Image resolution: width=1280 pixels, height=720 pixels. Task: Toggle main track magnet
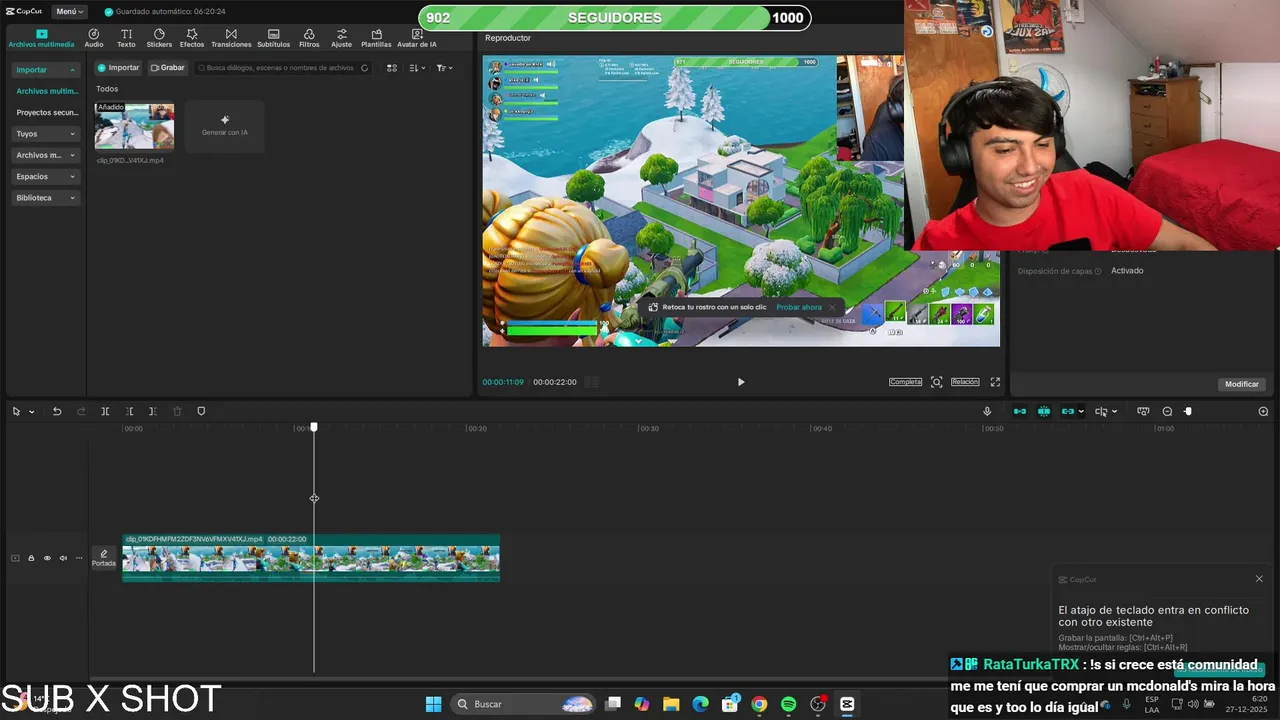1020,412
